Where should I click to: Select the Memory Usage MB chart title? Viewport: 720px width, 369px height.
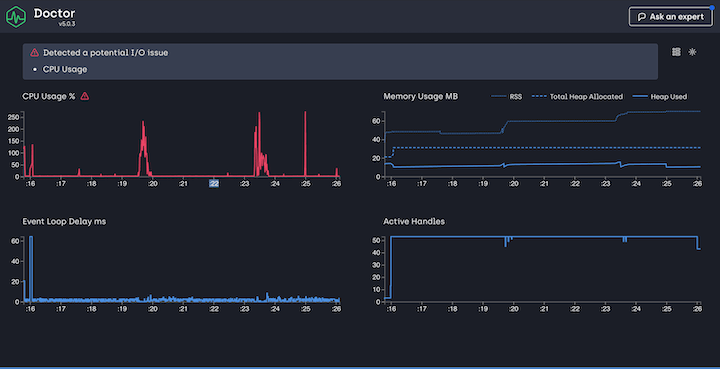421,96
